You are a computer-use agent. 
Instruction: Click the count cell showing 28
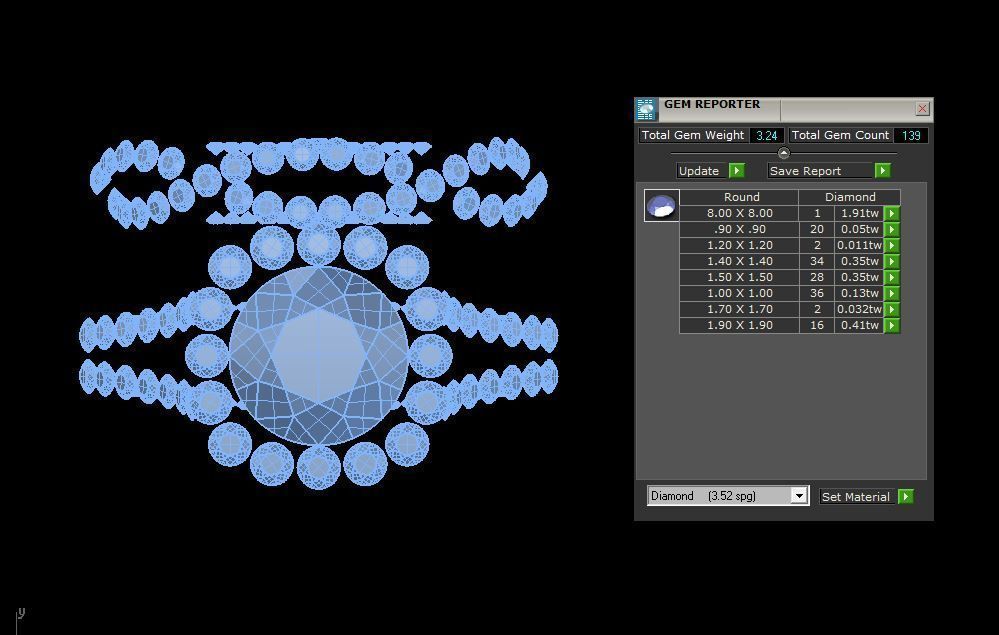click(817, 277)
